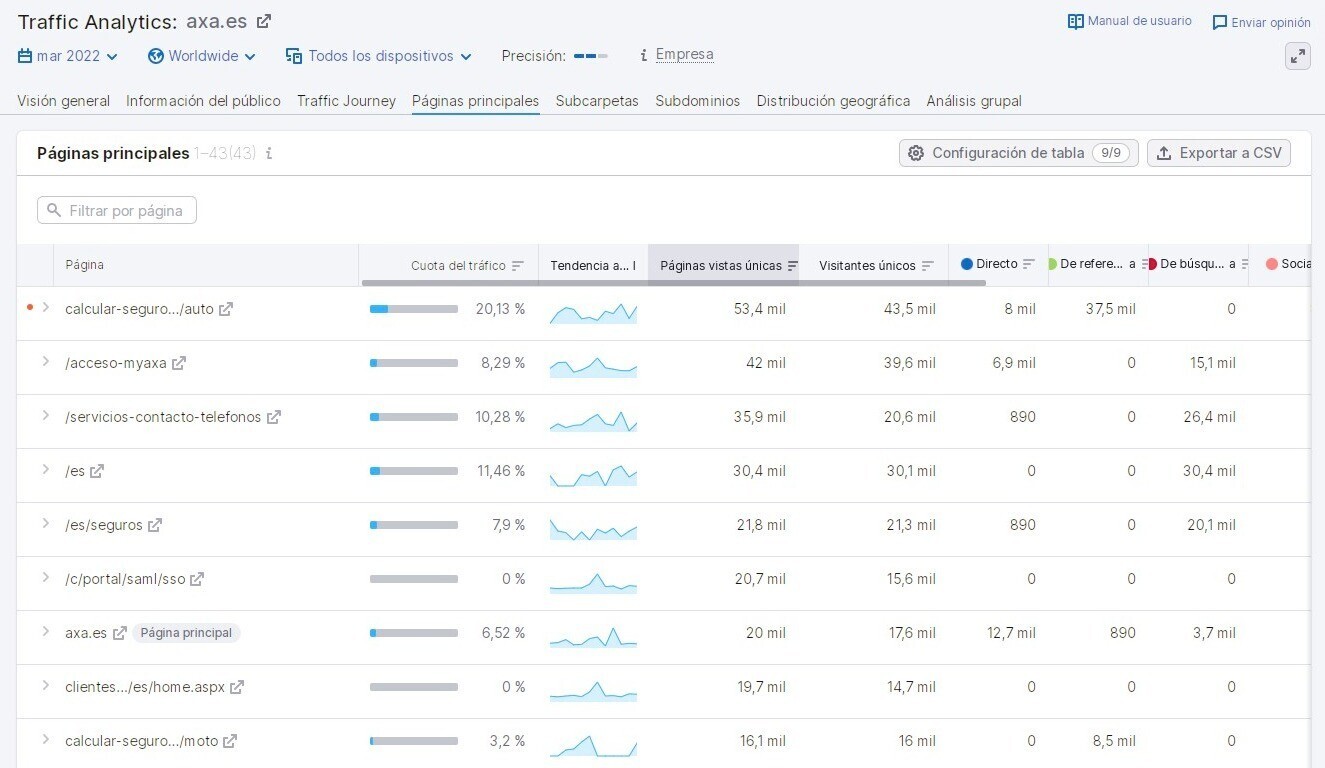Open Análisis grupal tab
This screenshot has width=1325, height=768.
point(974,101)
